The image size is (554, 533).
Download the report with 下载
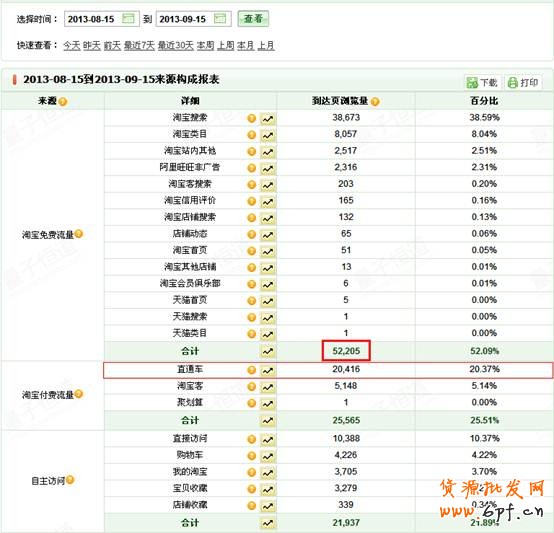(482, 83)
